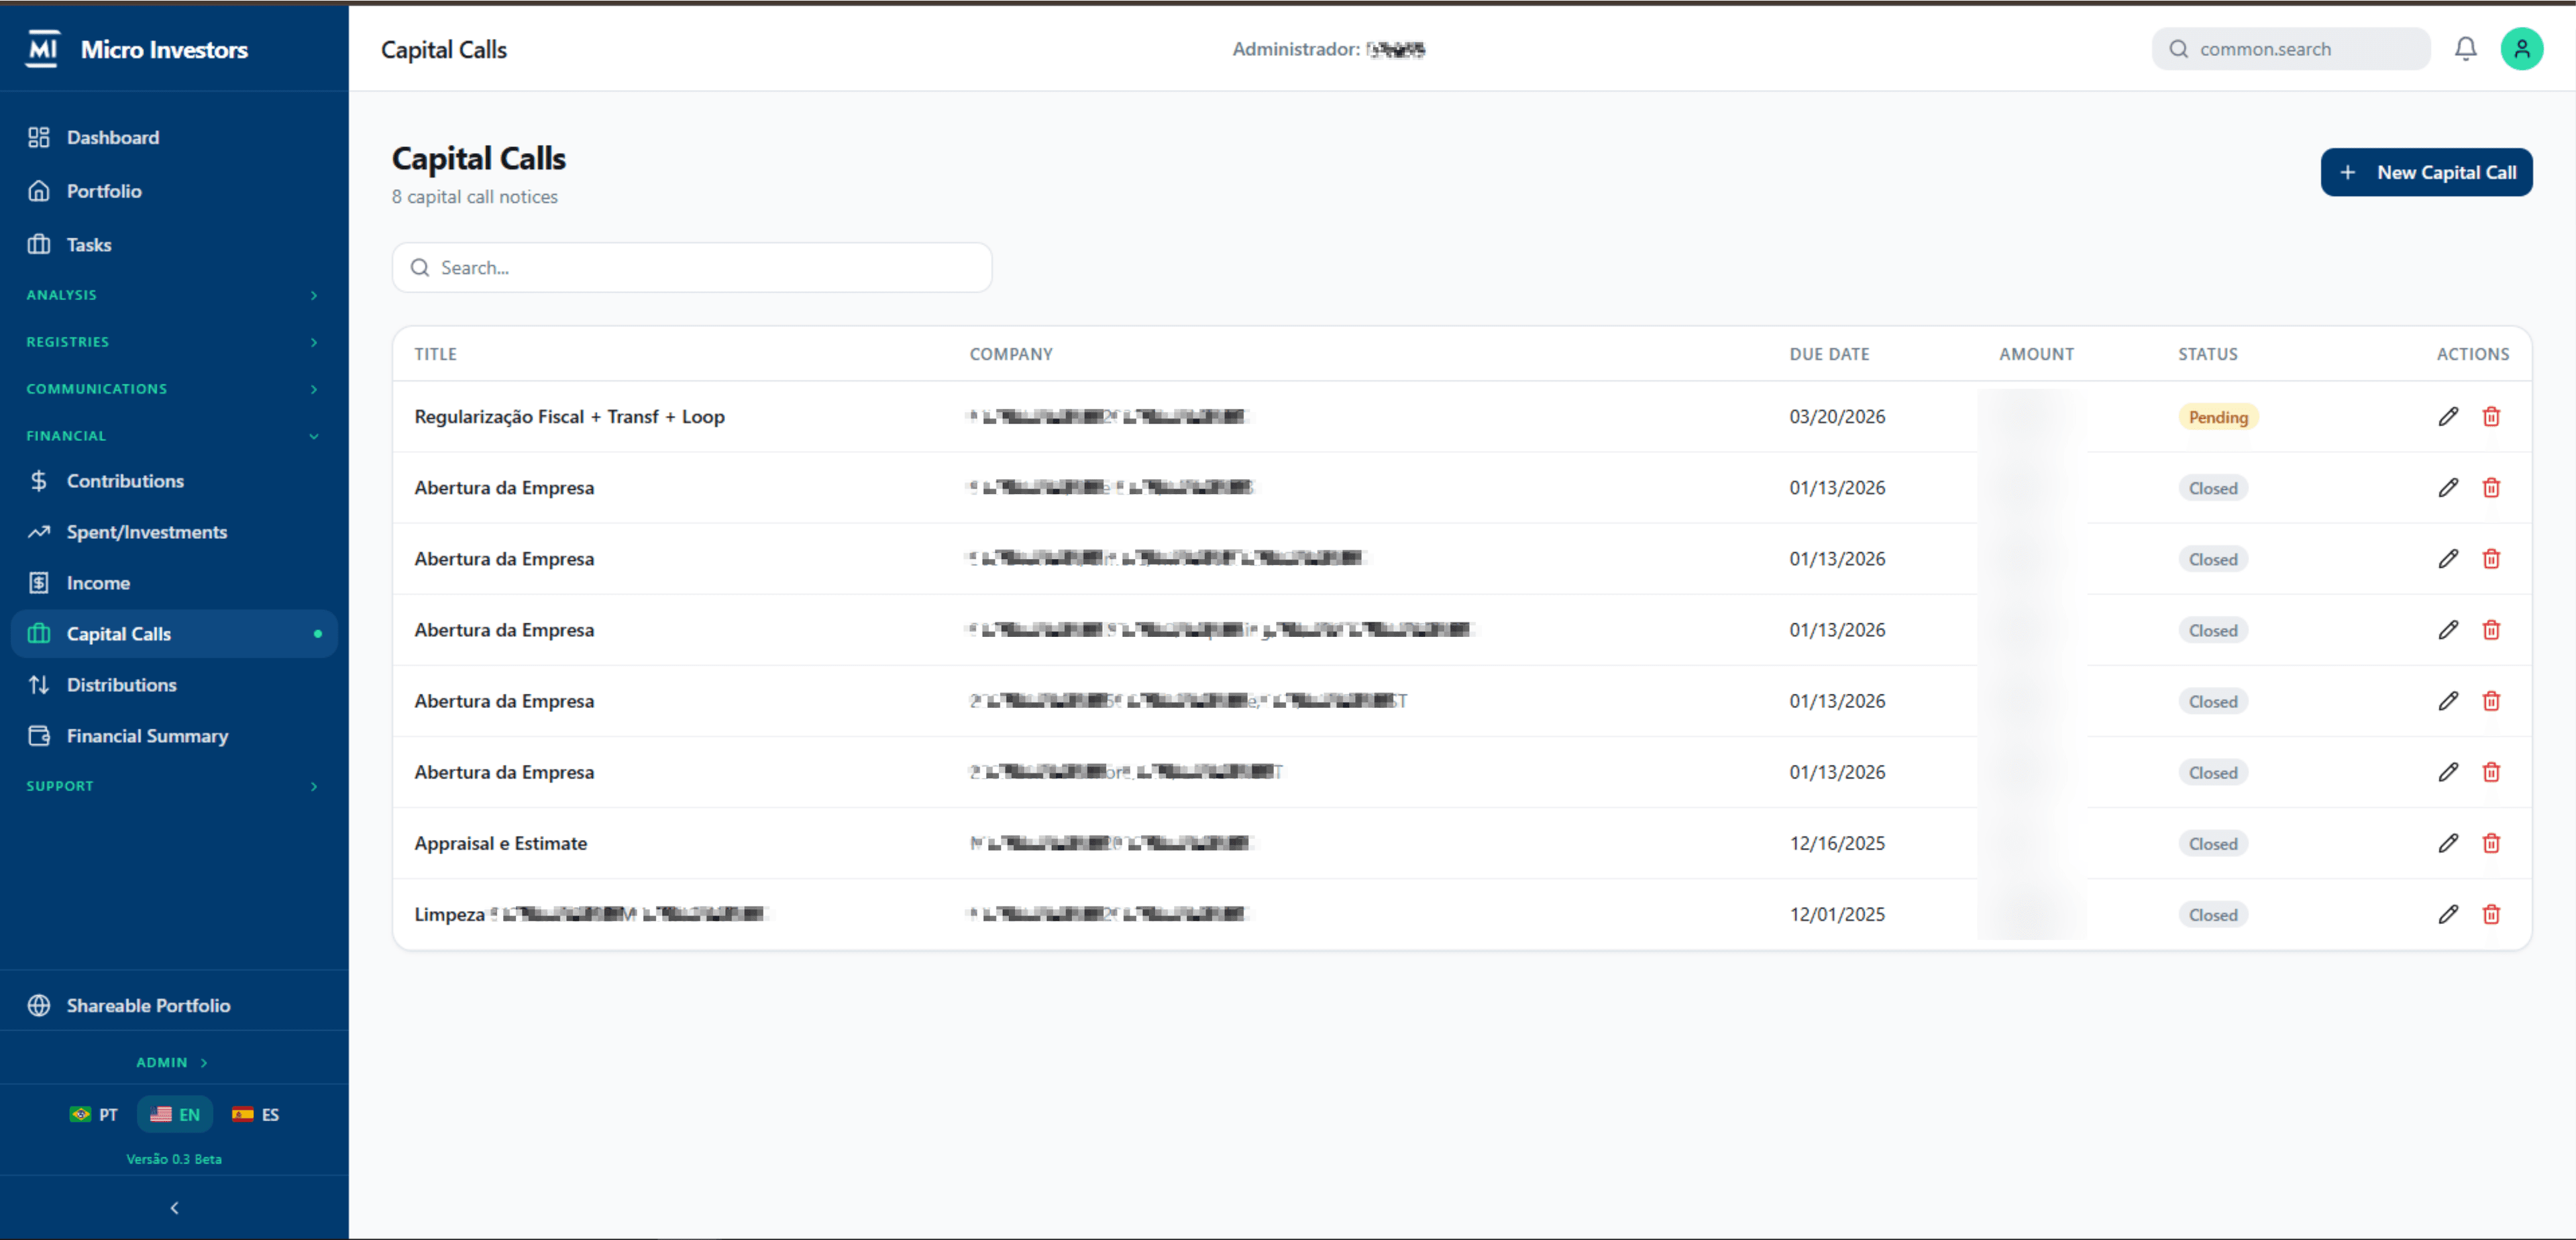Edit the Appraisal e Estimate row

point(2447,843)
